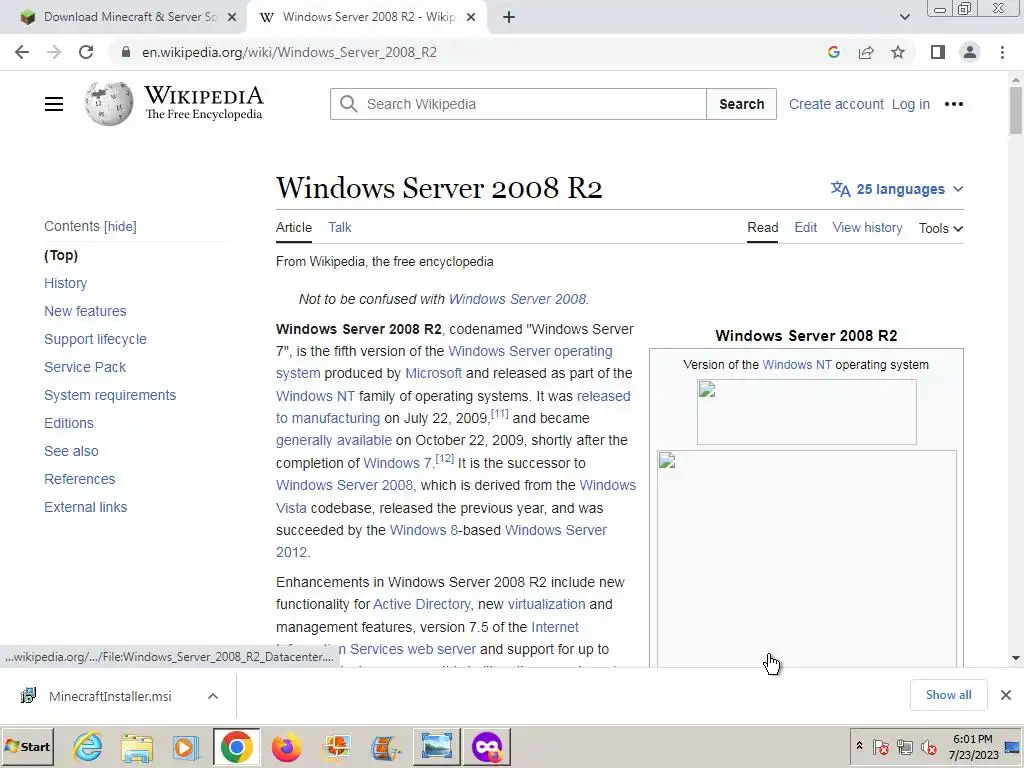This screenshot has width=1024, height=768.
Task: Close the Windows Server 2008 R2 tab
Action: click(x=471, y=17)
